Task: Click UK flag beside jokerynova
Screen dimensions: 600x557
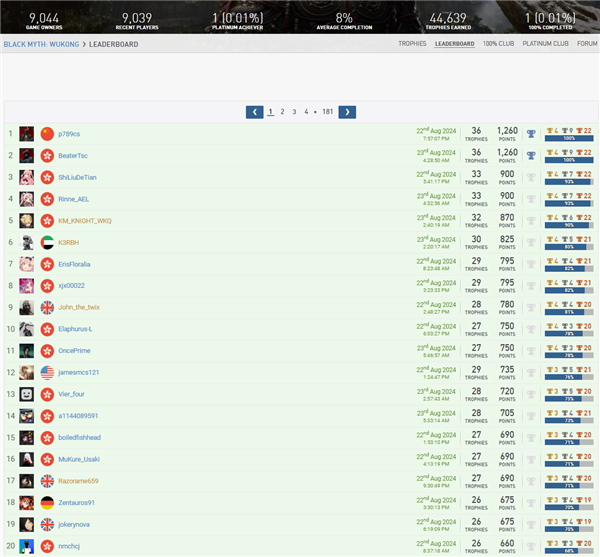Action: click(47, 524)
